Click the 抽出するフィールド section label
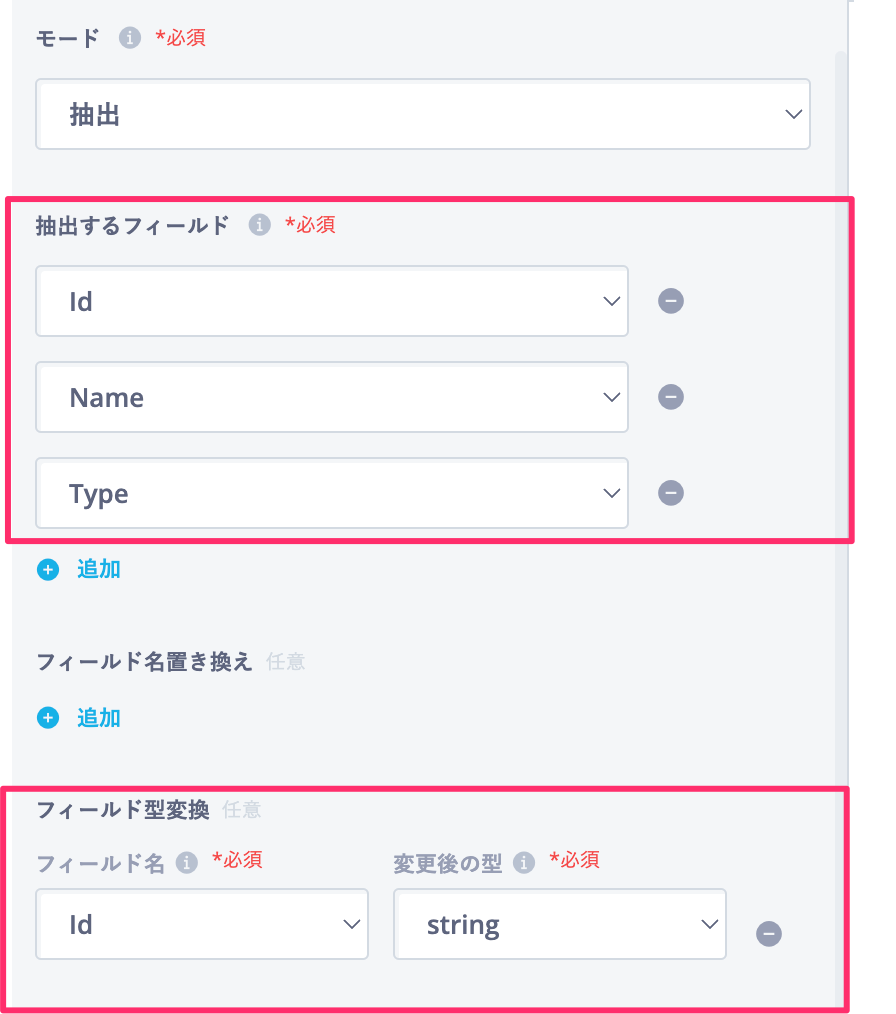This screenshot has width=896, height=1014. pyautogui.click(x=133, y=226)
